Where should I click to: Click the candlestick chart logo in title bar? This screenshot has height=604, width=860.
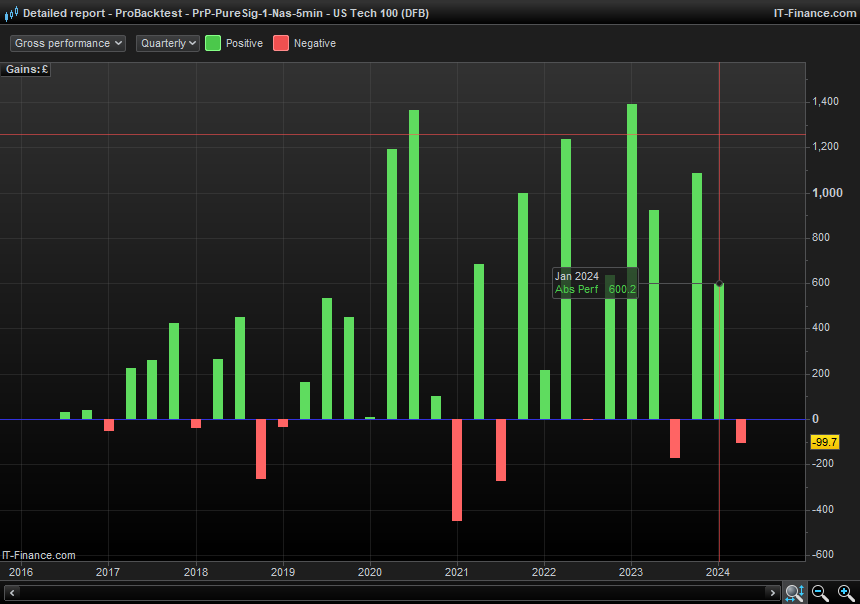tap(10, 13)
